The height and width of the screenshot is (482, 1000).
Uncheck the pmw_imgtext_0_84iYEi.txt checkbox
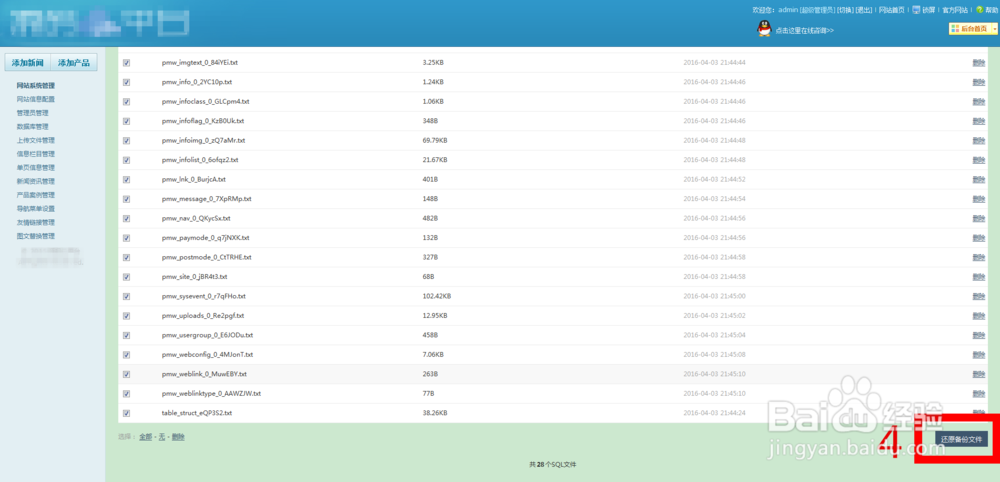(x=126, y=62)
